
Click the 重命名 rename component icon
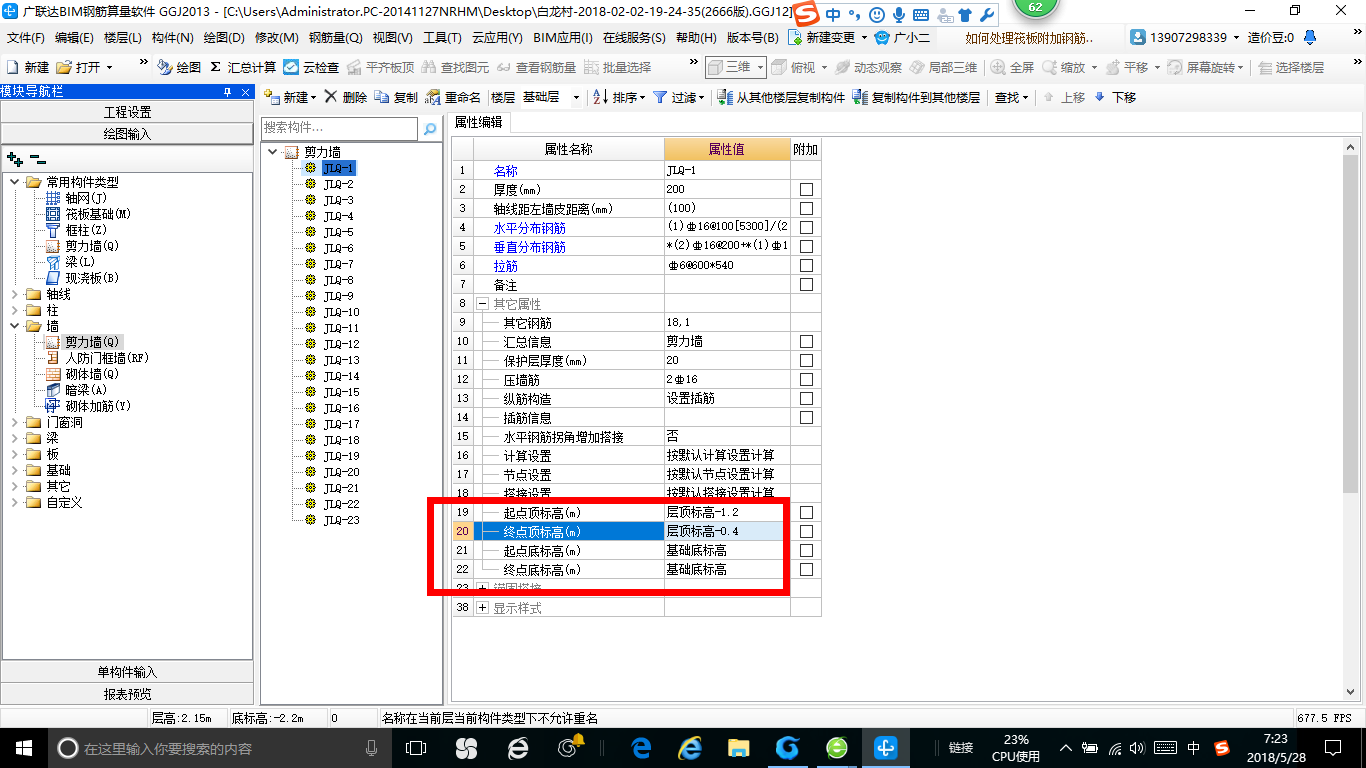click(433, 97)
